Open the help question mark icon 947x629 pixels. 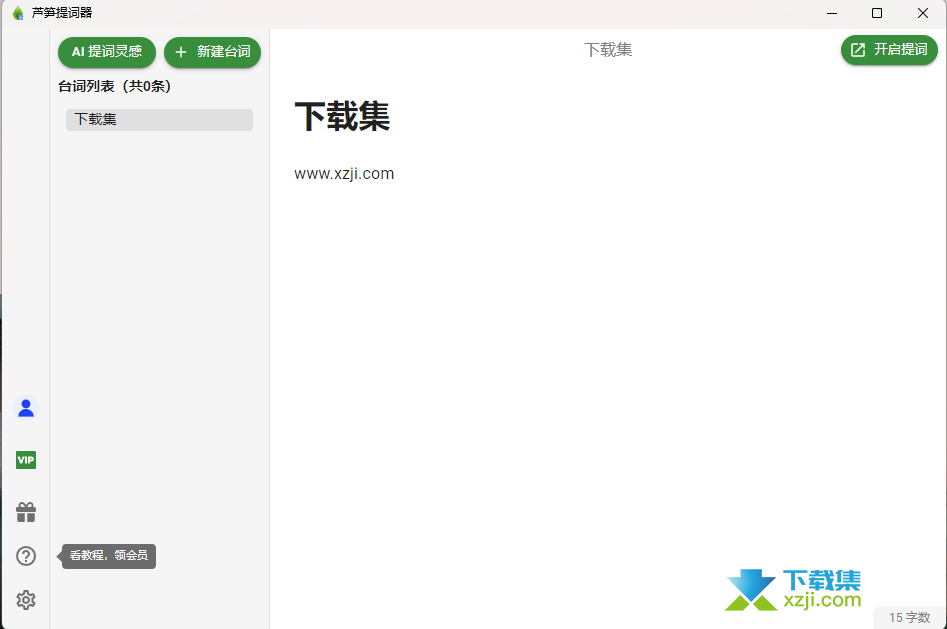point(26,556)
